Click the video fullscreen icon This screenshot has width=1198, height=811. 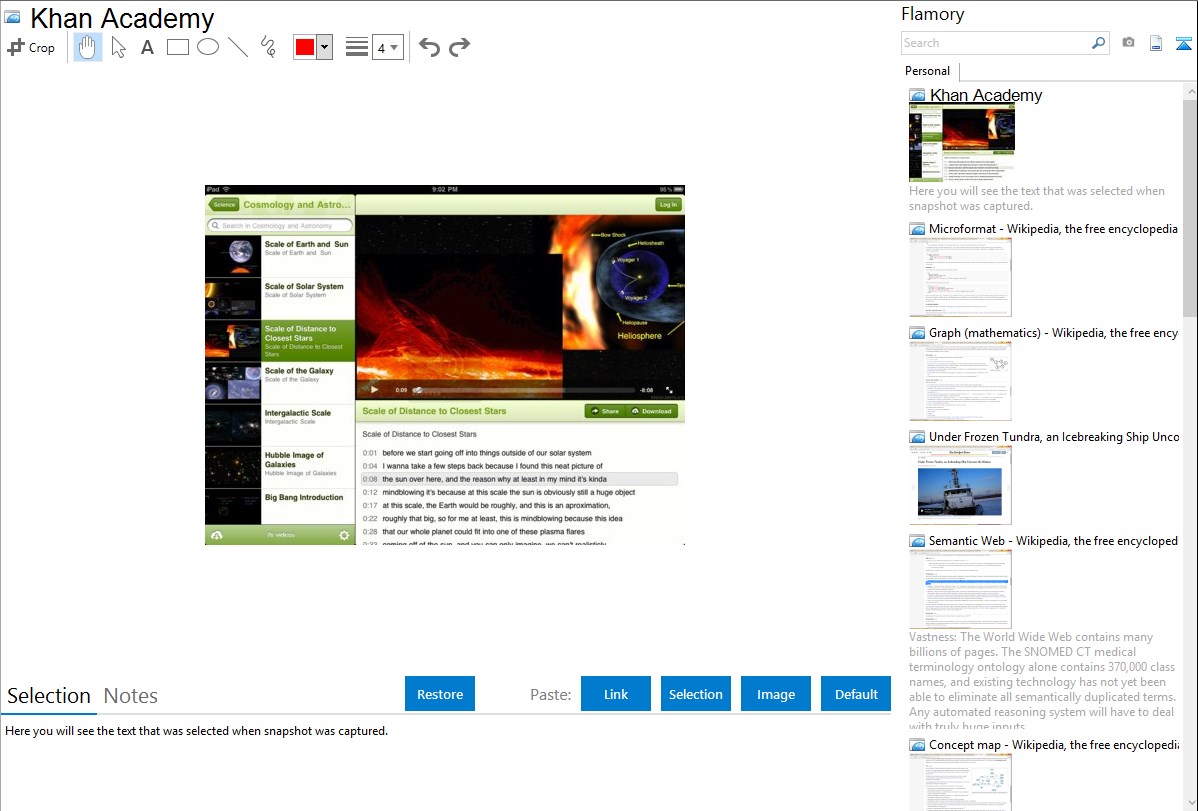coord(669,390)
